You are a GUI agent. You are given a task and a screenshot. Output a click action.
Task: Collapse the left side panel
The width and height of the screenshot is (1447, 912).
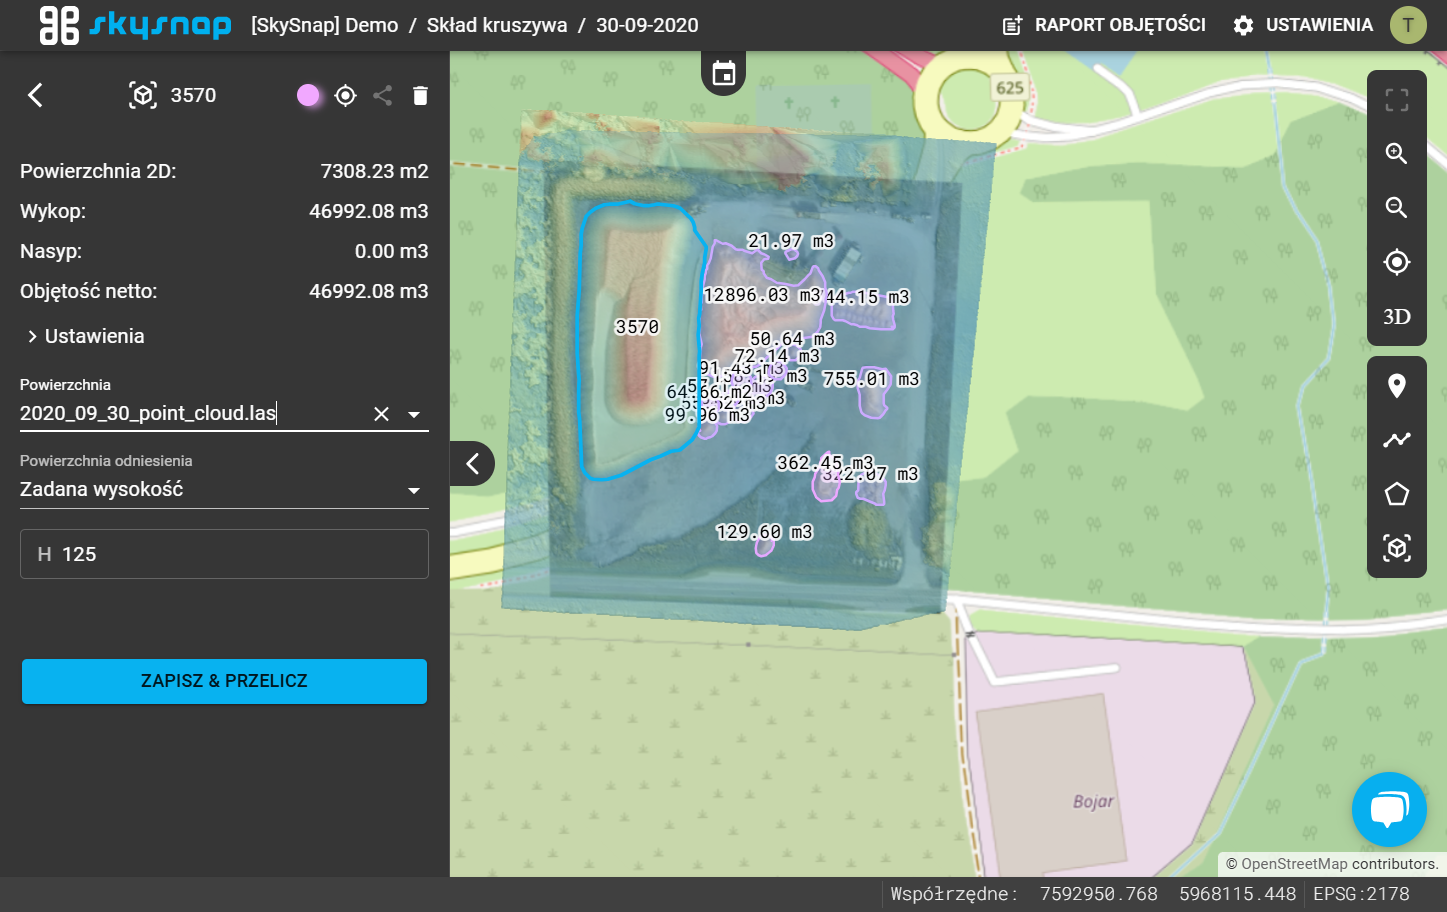(x=472, y=463)
